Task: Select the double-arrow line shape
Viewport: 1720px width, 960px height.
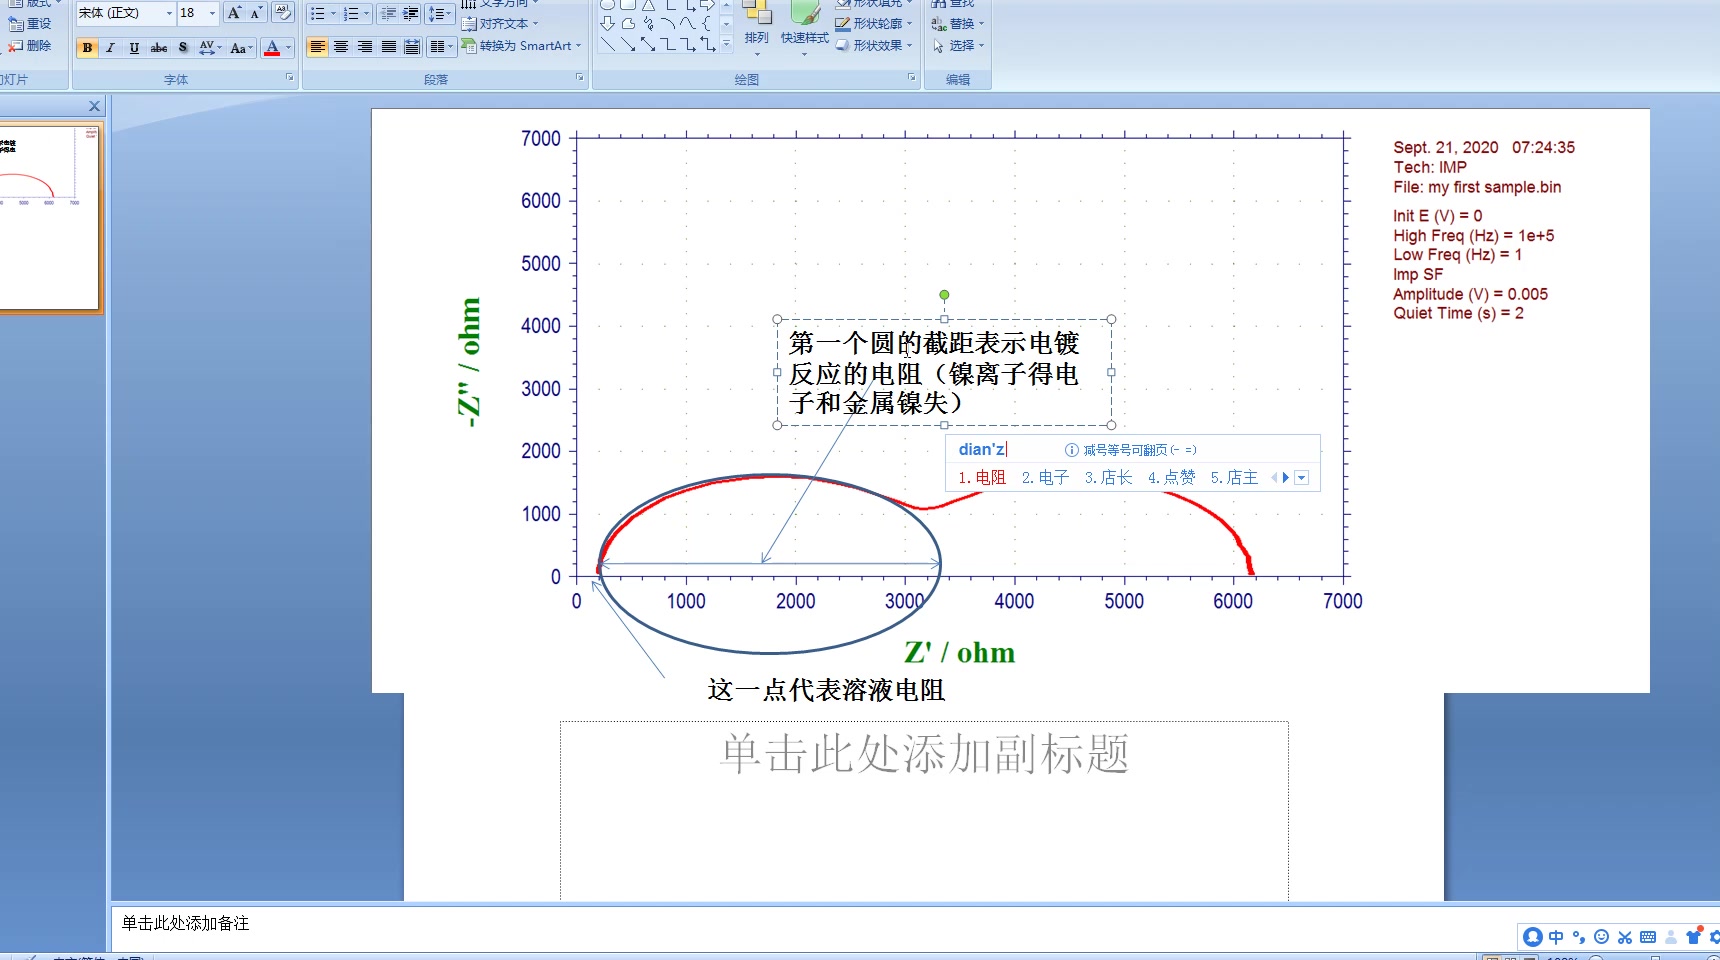Action: tap(648, 45)
